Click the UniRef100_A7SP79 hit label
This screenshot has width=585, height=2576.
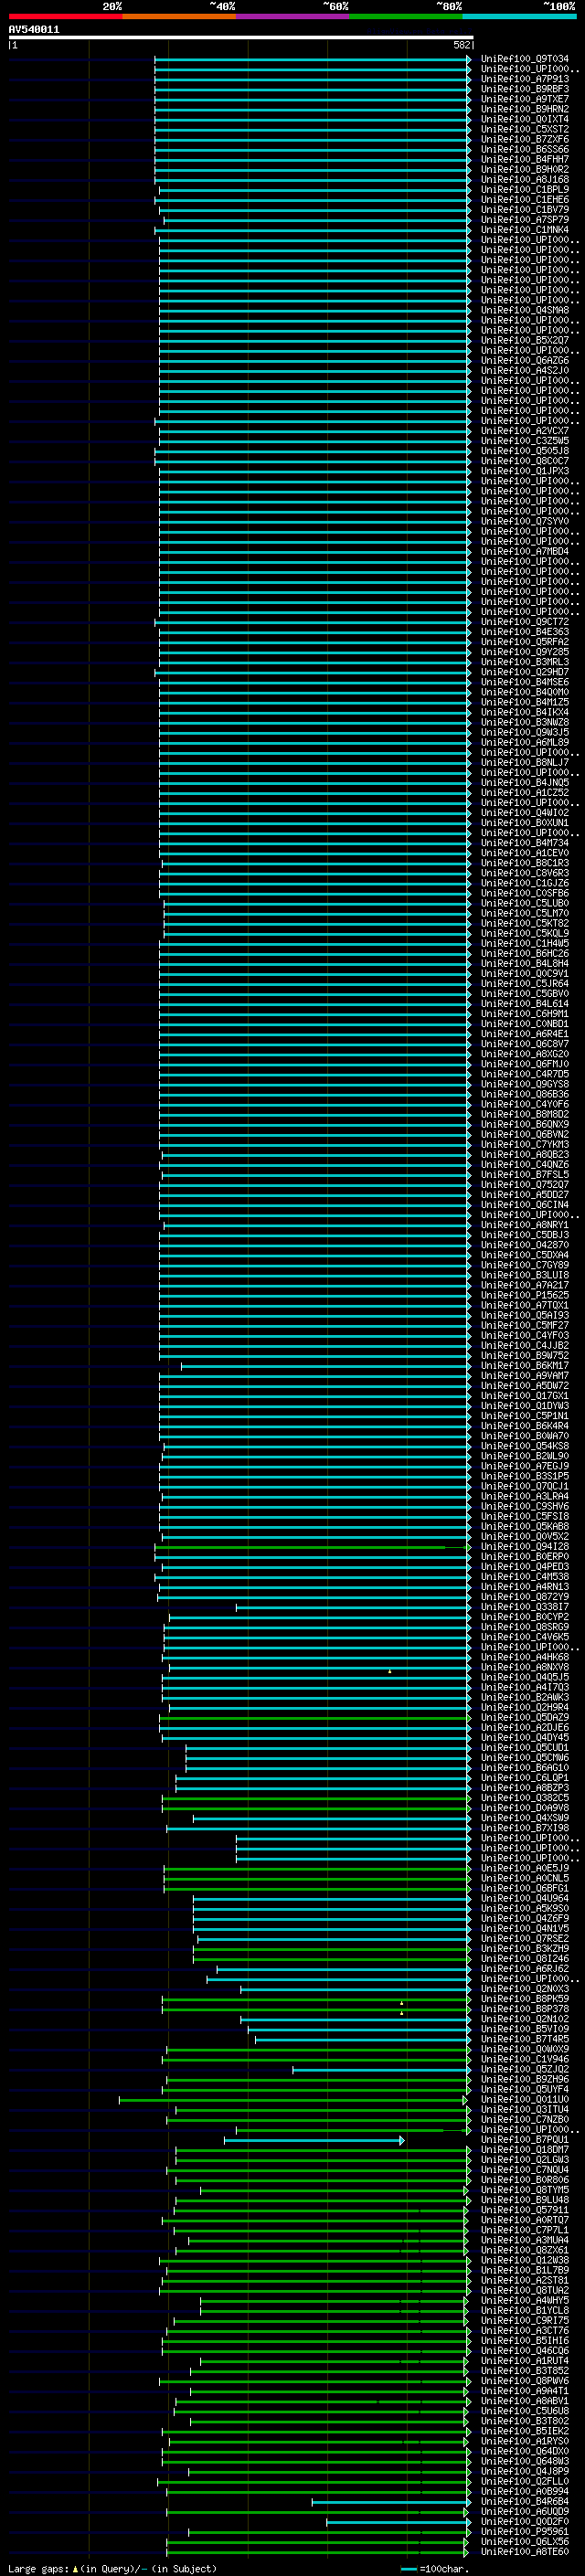pos(524,220)
